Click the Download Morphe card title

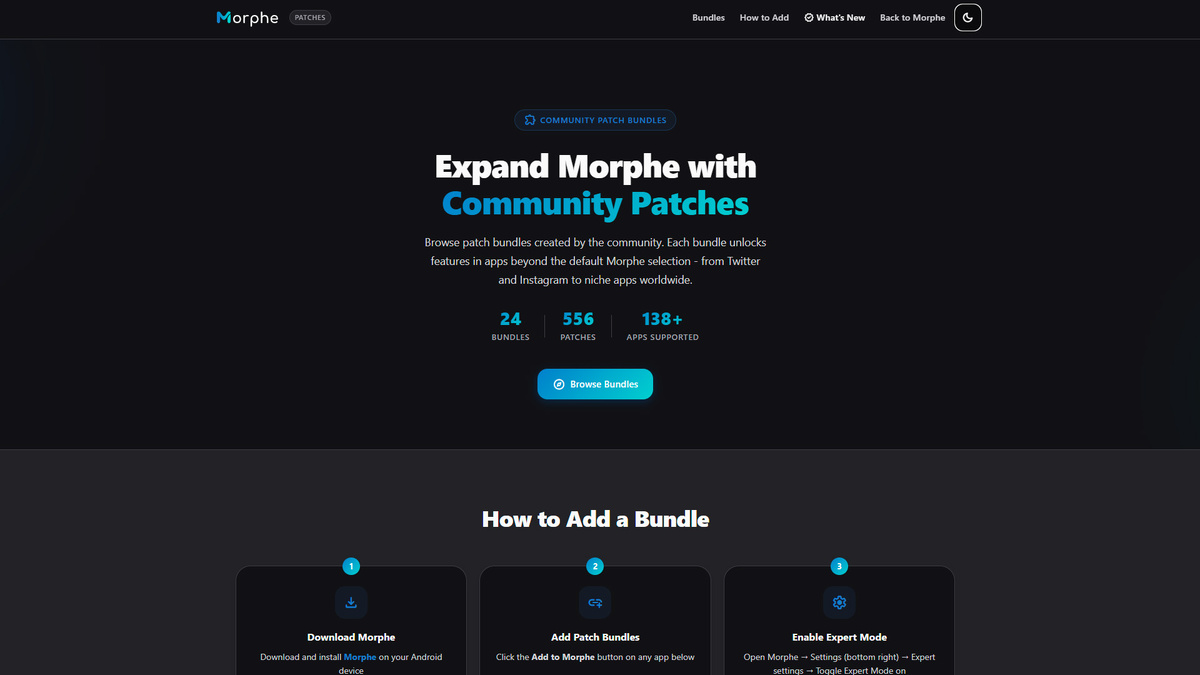[351, 637]
